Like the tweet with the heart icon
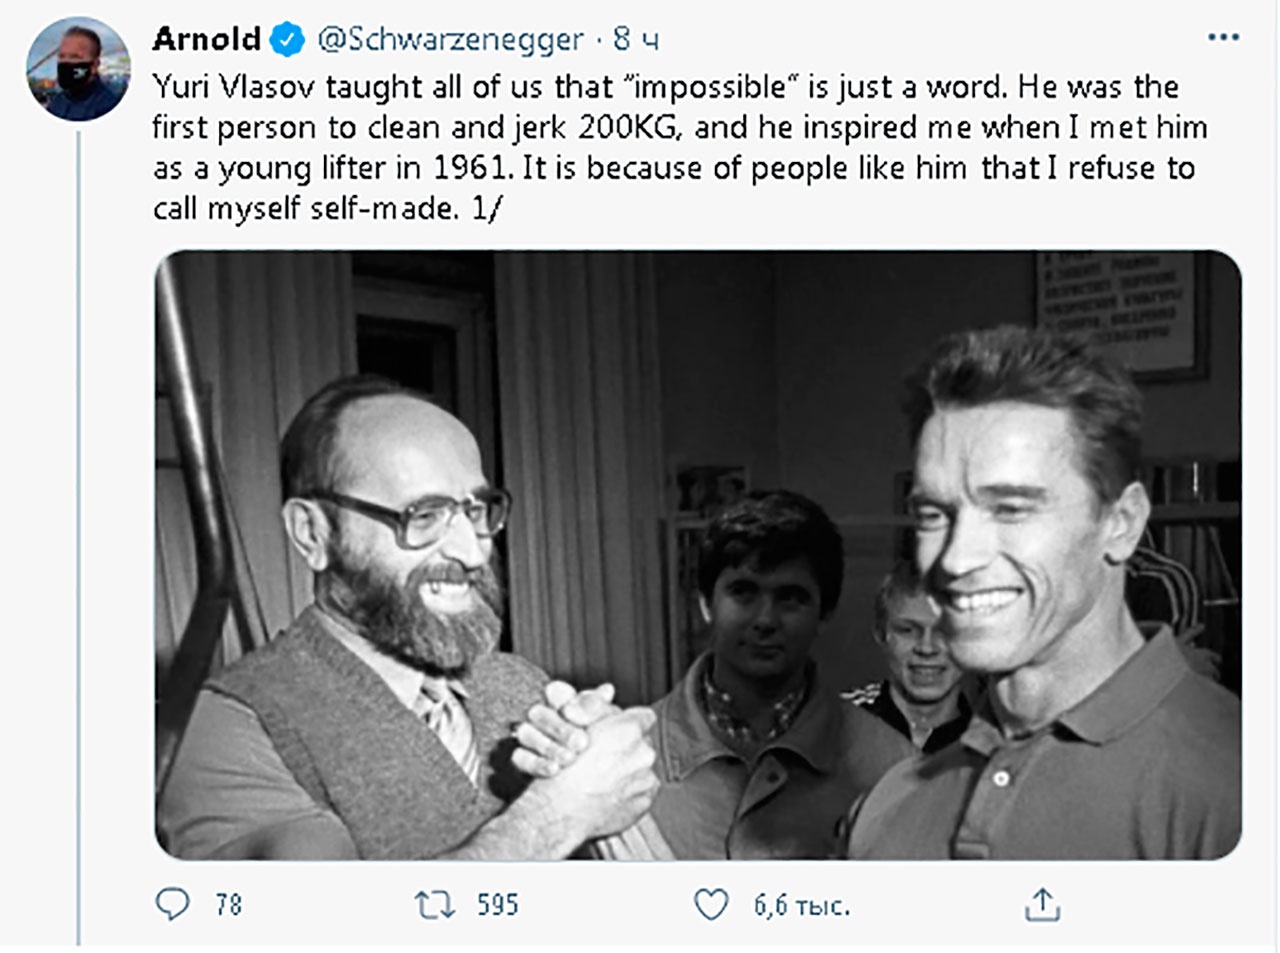The width and height of the screenshot is (1280, 953). click(x=711, y=904)
